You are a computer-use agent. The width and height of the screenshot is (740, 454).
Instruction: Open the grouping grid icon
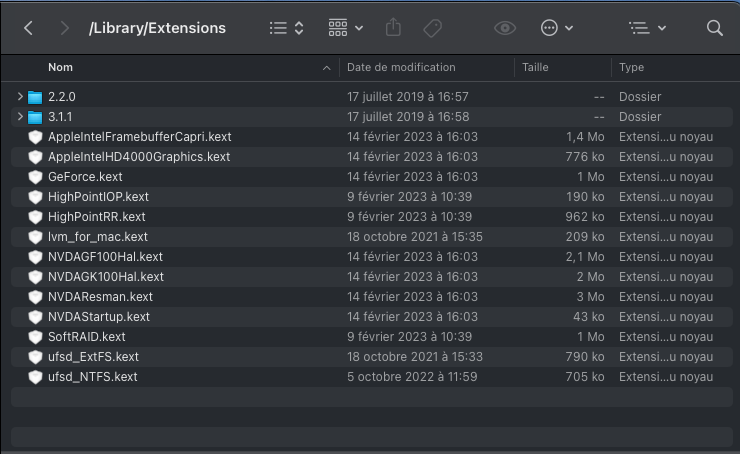(338, 28)
